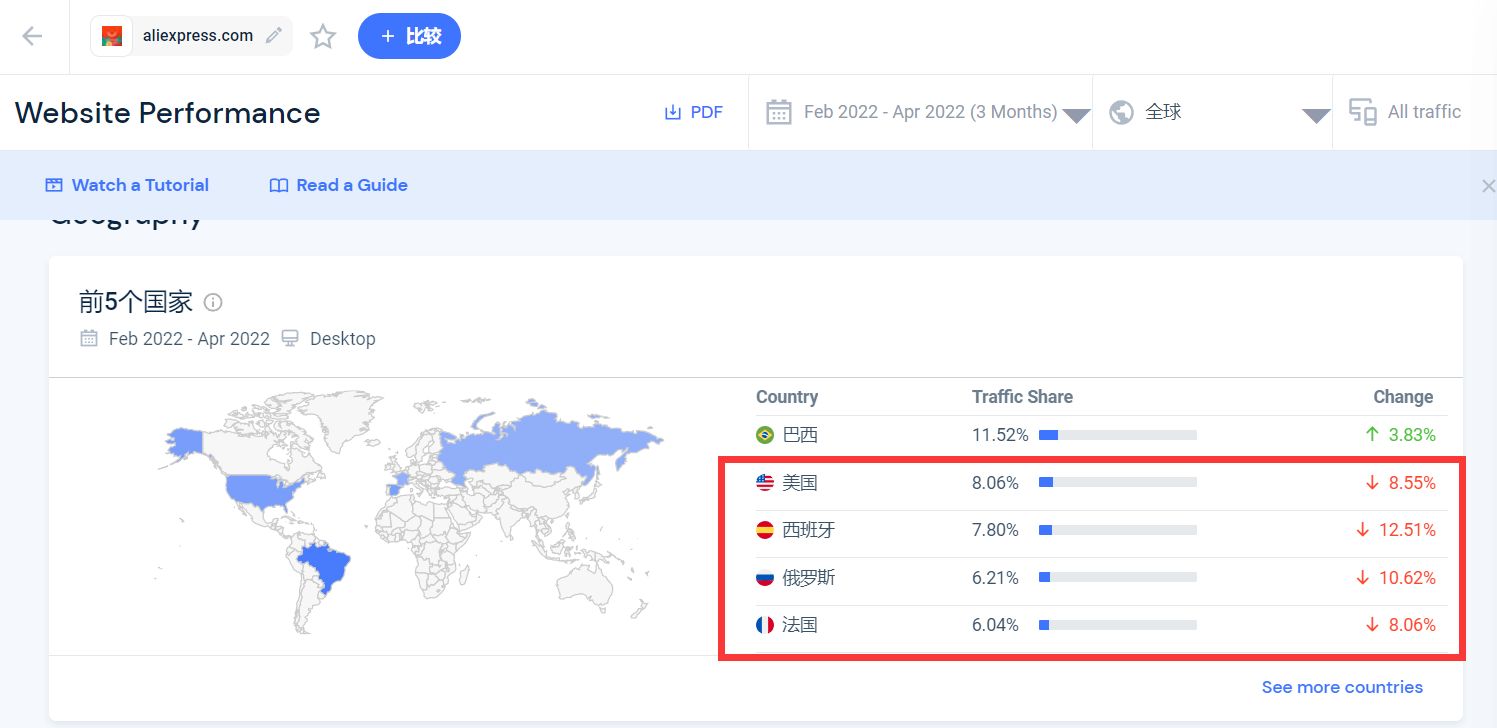Click the Watch a Tutorial link
1497x728 pixels.
pyautogui.click(x=127, y=185)
